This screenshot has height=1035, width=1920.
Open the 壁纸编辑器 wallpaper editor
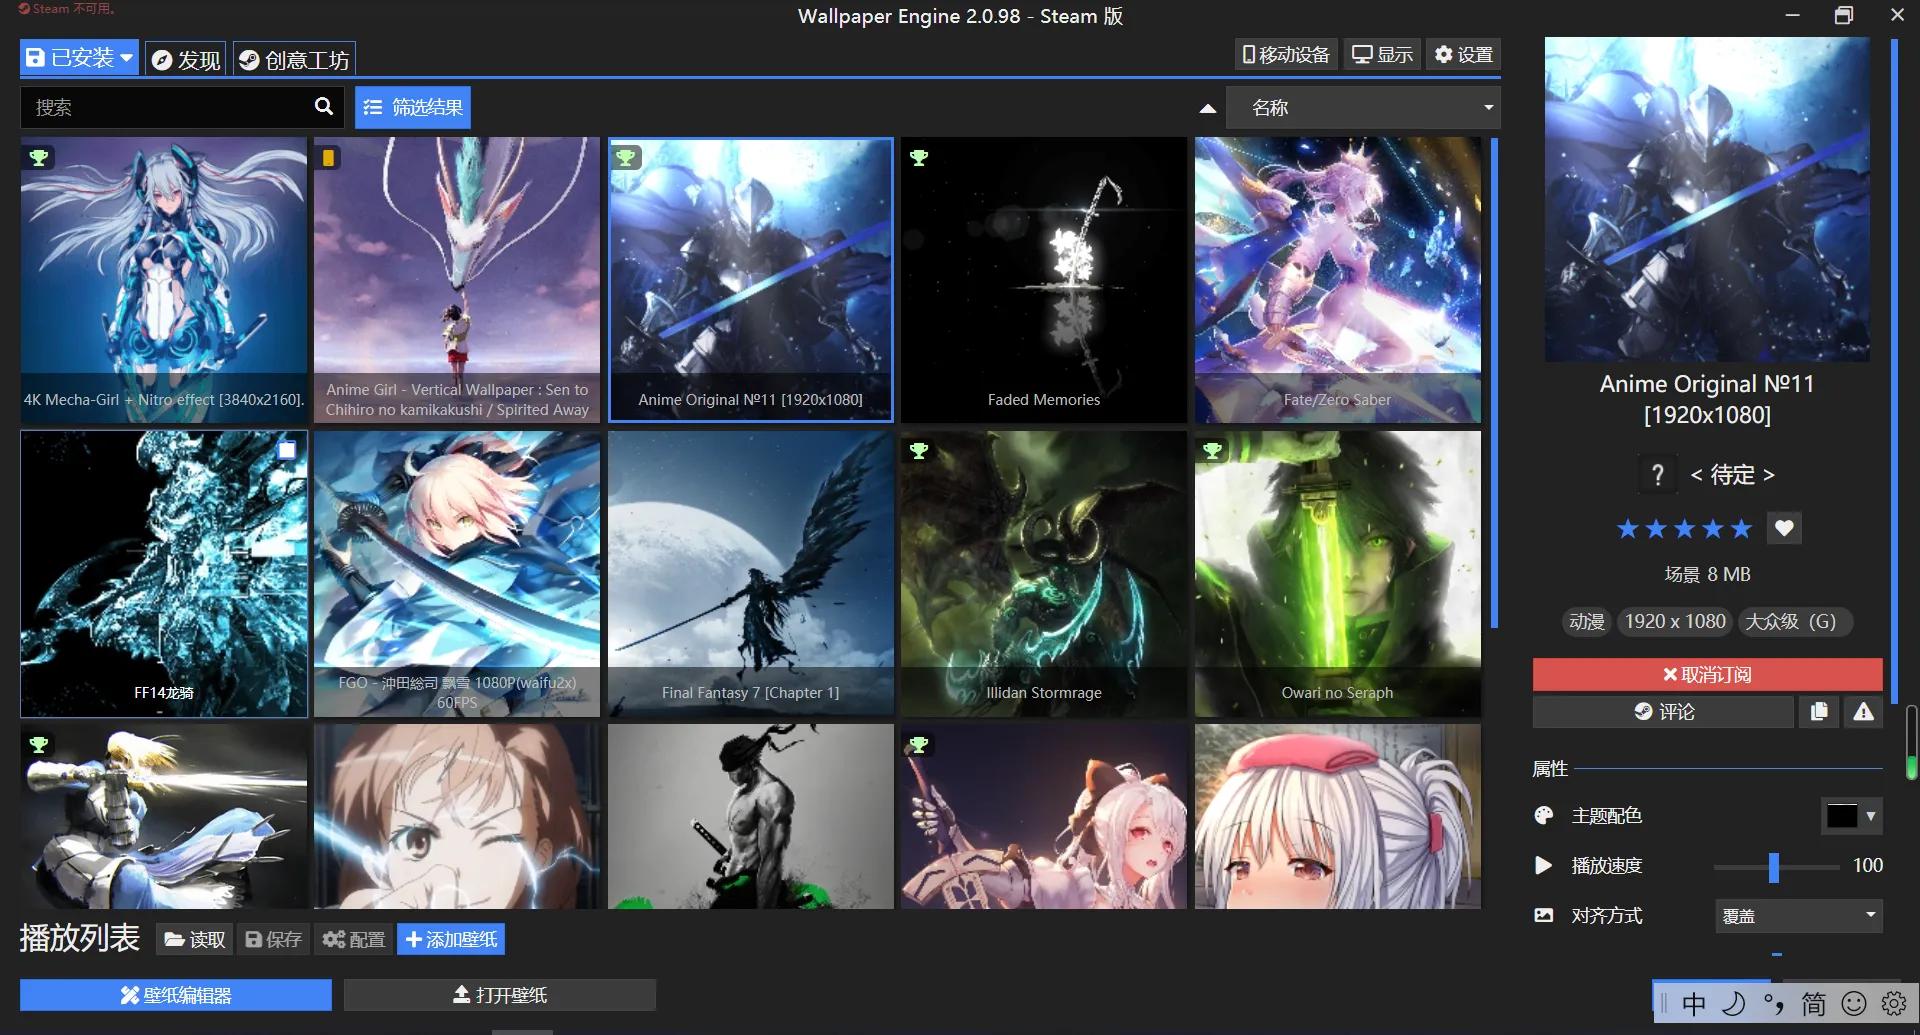176,995
